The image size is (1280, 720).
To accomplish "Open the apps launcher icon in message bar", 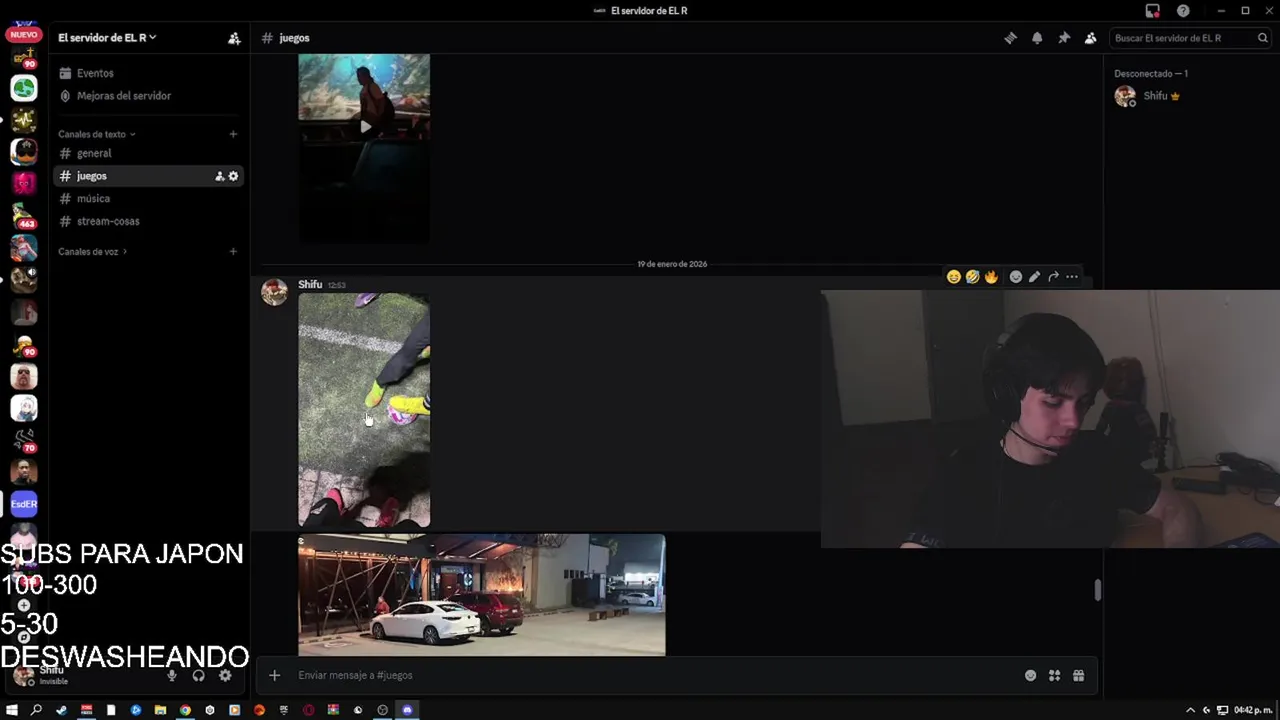I will tap(1054, 676).
